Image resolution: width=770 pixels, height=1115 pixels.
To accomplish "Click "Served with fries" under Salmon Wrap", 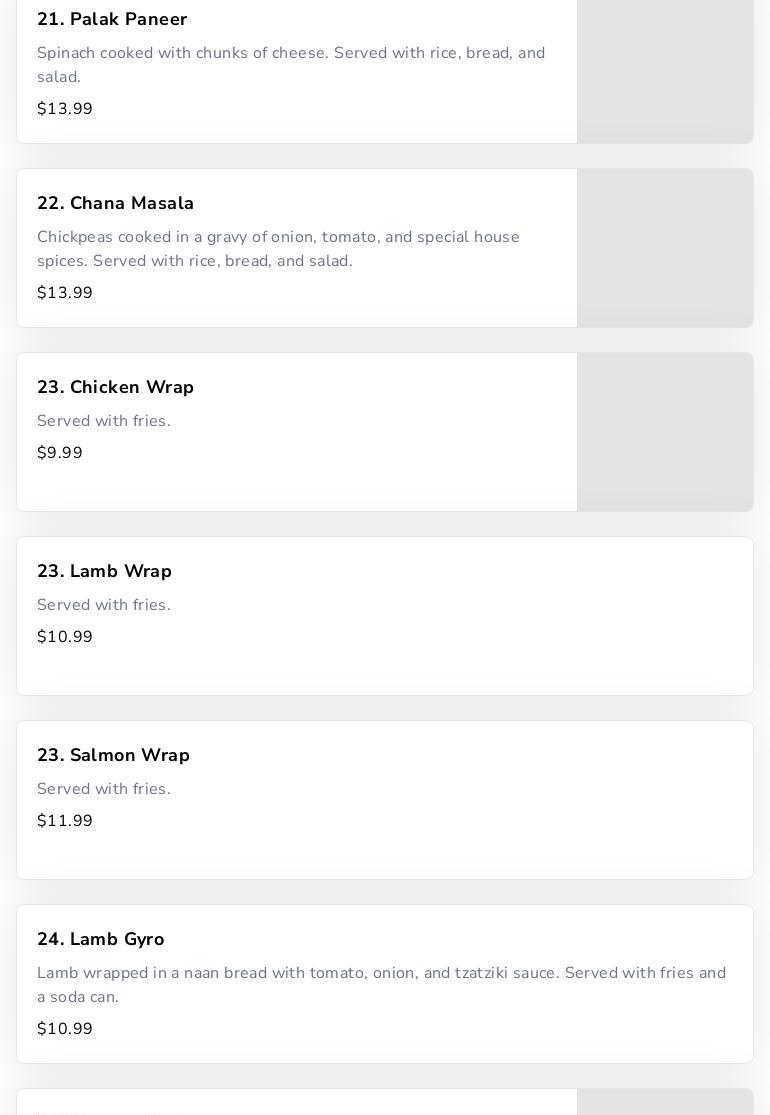I will point(104,790).
